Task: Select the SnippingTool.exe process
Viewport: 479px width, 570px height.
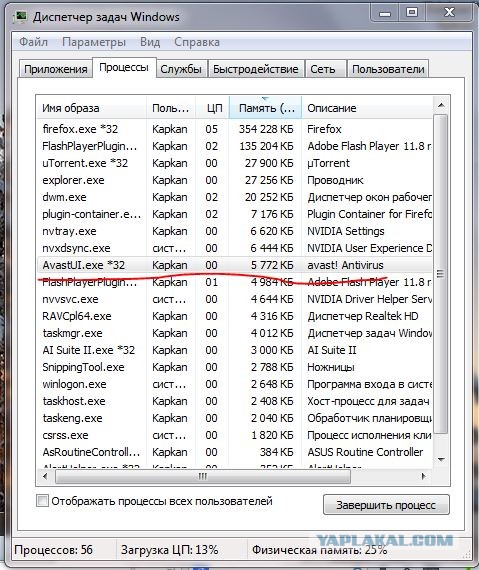Action: coord(234,367)
